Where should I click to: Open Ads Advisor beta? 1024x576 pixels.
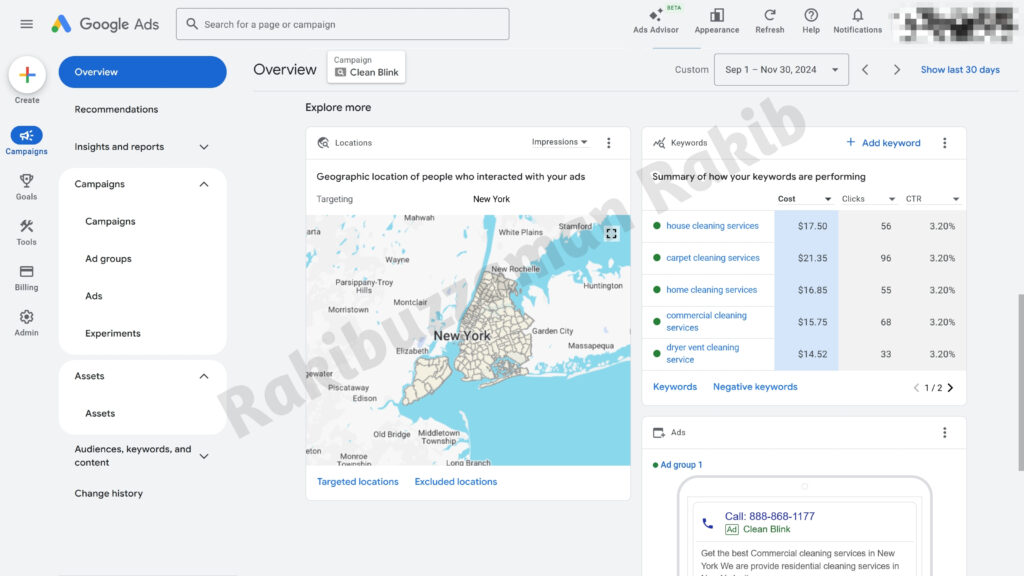click(656, 17)
